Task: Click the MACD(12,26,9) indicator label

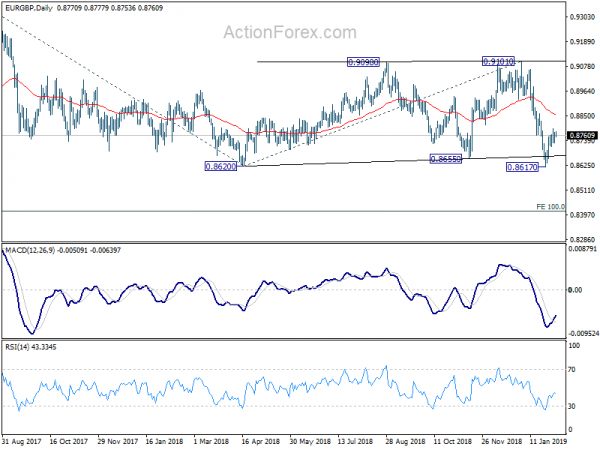Action: tap(30, 250)
